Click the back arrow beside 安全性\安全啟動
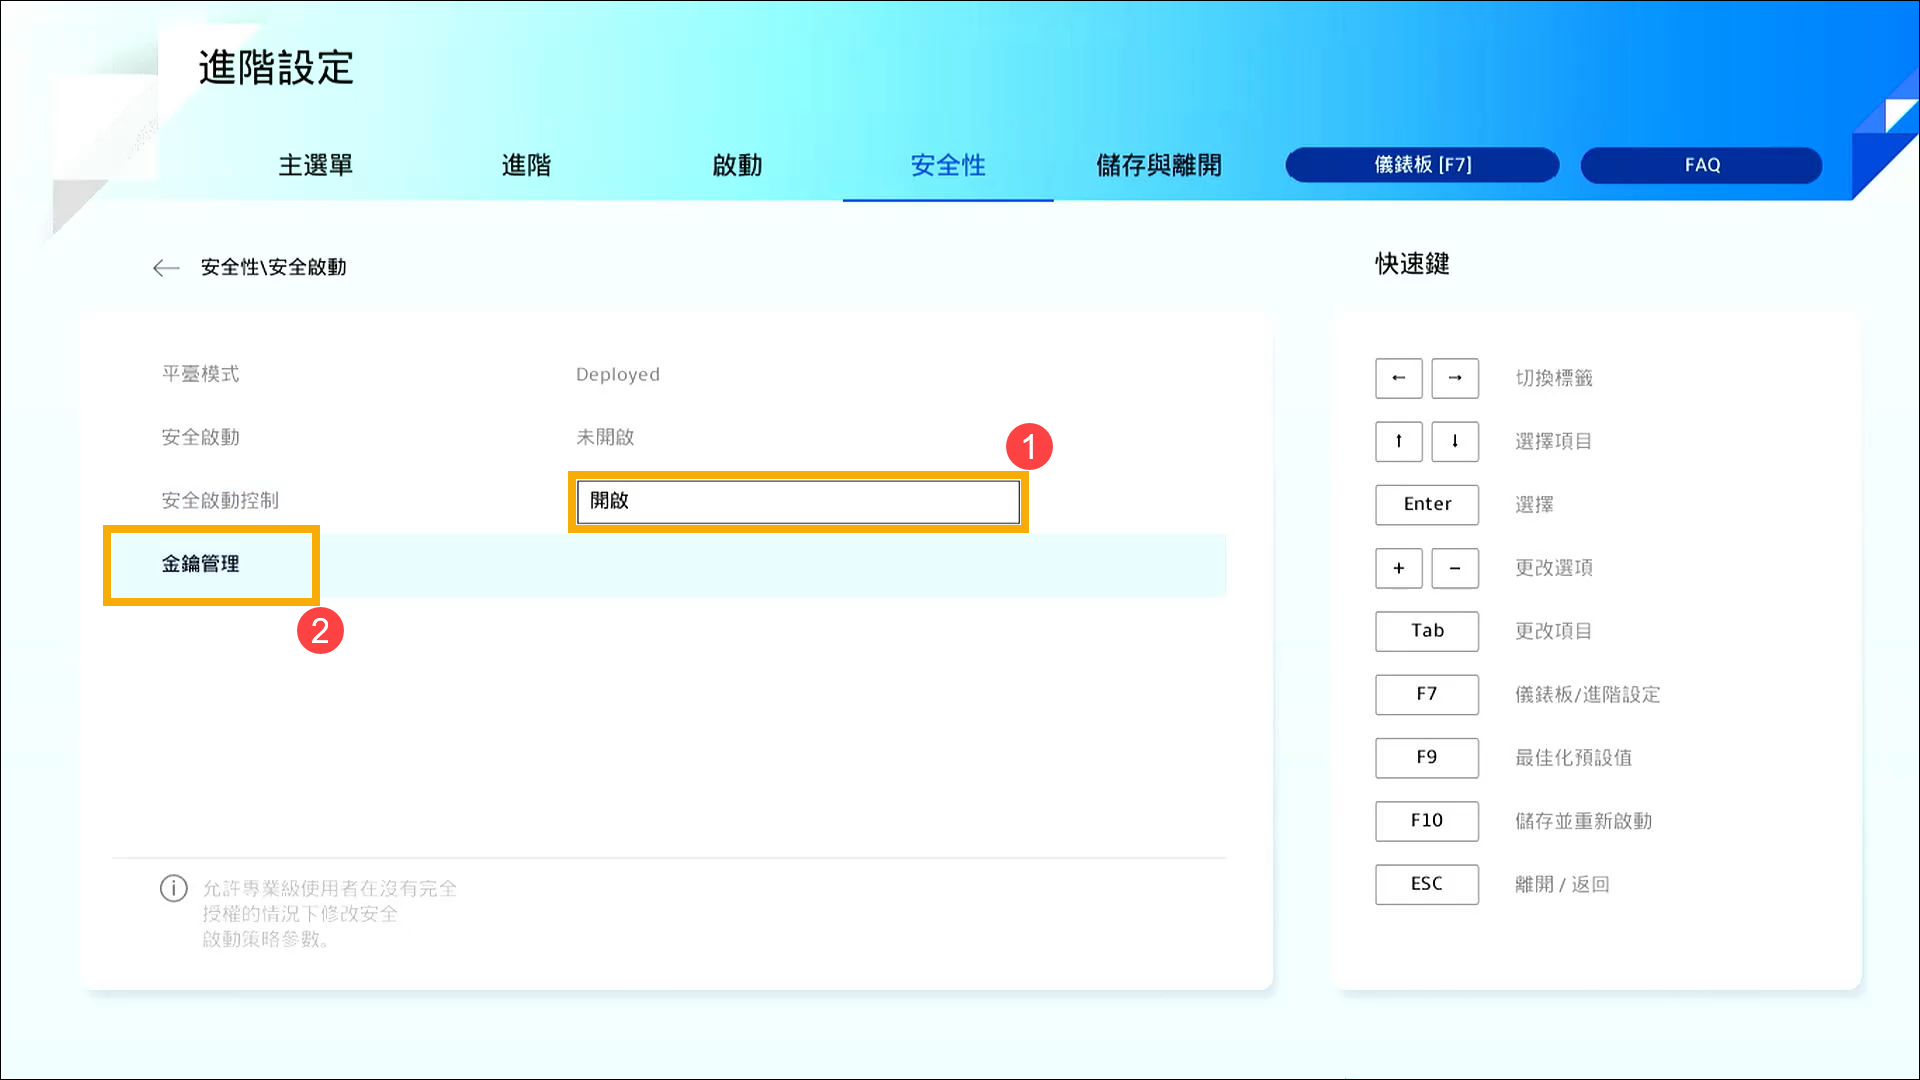Image resolution: width=1920 pixels, height=1080 pixels. tap(166, 267)
